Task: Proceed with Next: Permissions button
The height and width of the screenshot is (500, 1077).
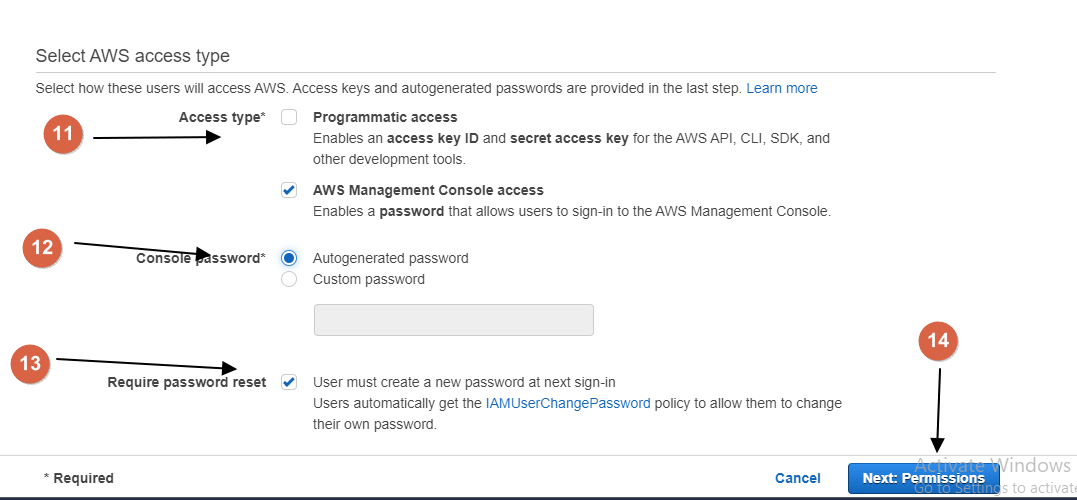Action: [923, 478]
